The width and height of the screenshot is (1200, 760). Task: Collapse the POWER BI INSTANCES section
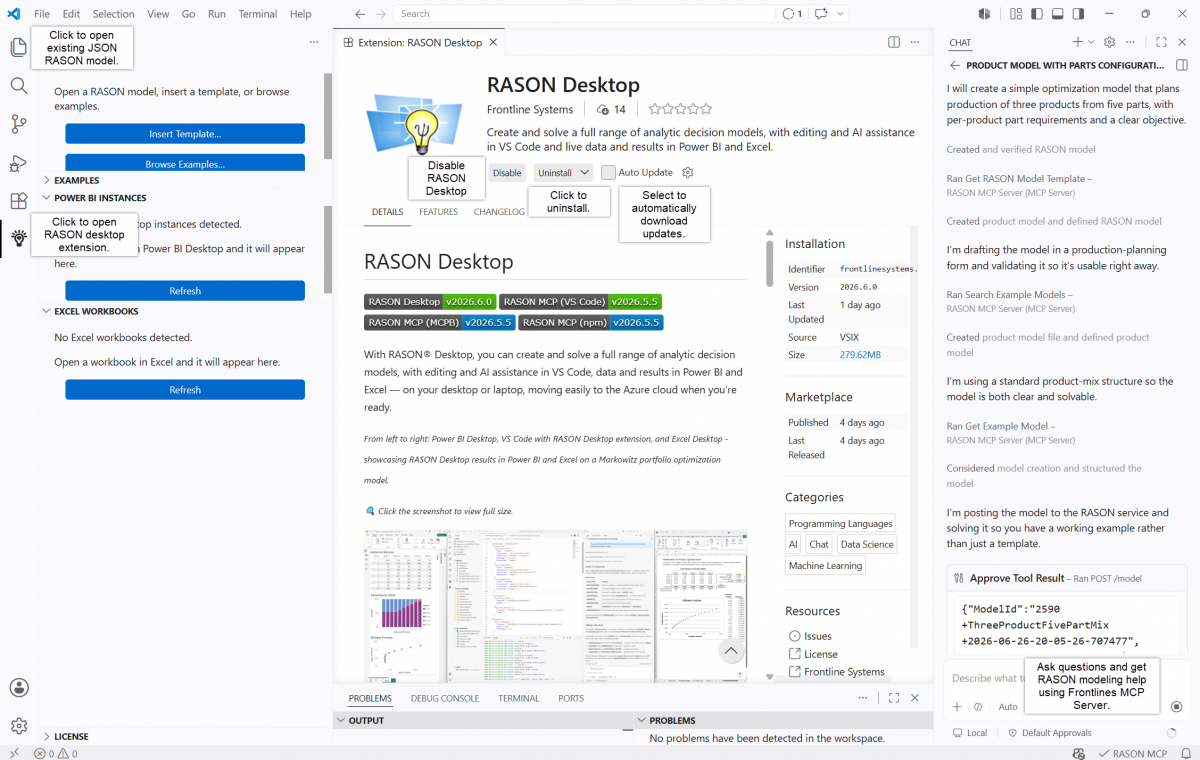(x=100, y=198)
